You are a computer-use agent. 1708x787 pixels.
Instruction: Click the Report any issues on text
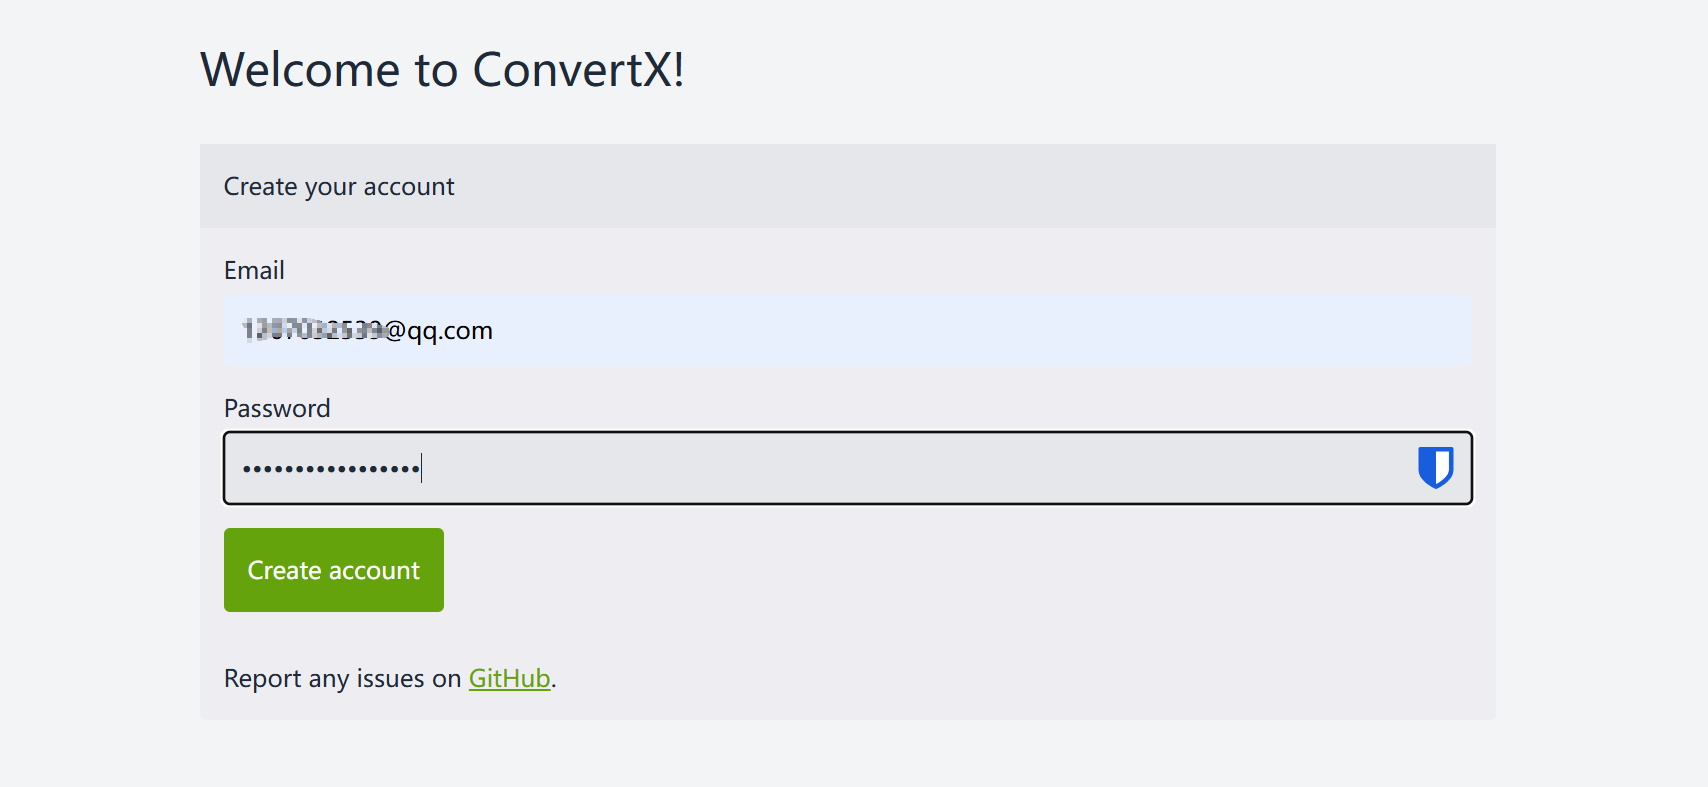(342, 678)
